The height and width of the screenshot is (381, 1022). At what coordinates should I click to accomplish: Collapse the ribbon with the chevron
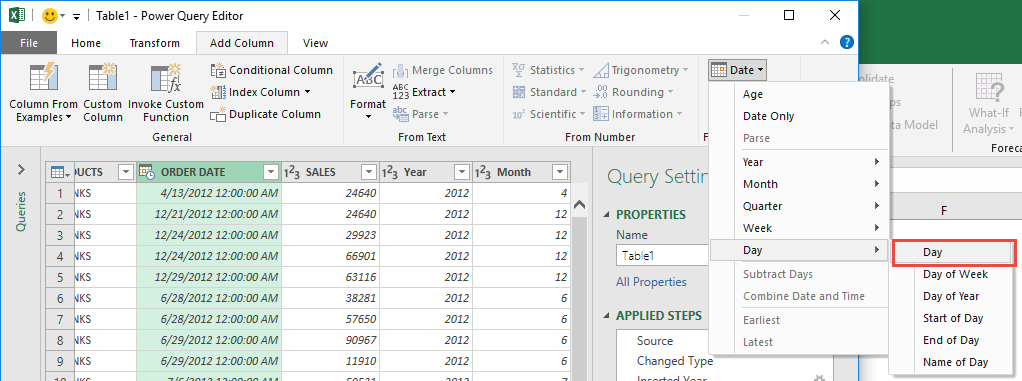point(825,43)
